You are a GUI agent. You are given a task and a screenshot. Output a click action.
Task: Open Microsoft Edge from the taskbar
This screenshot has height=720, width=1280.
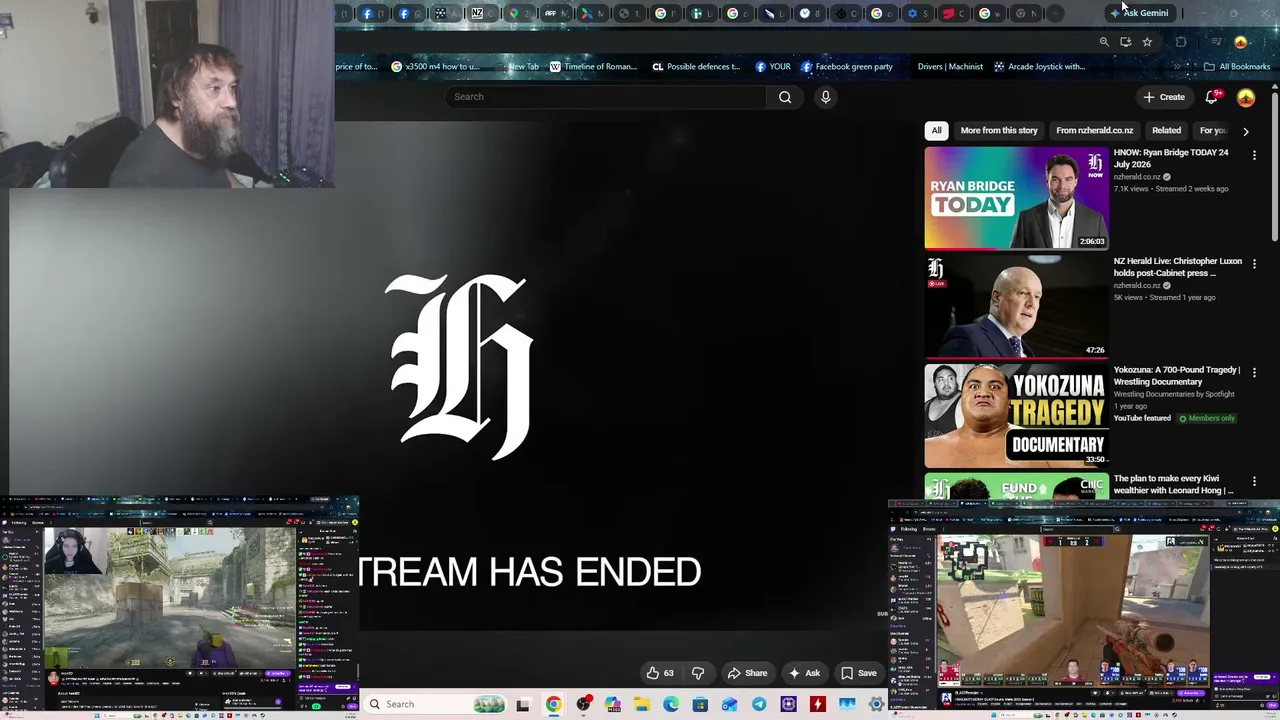[671, 704]
